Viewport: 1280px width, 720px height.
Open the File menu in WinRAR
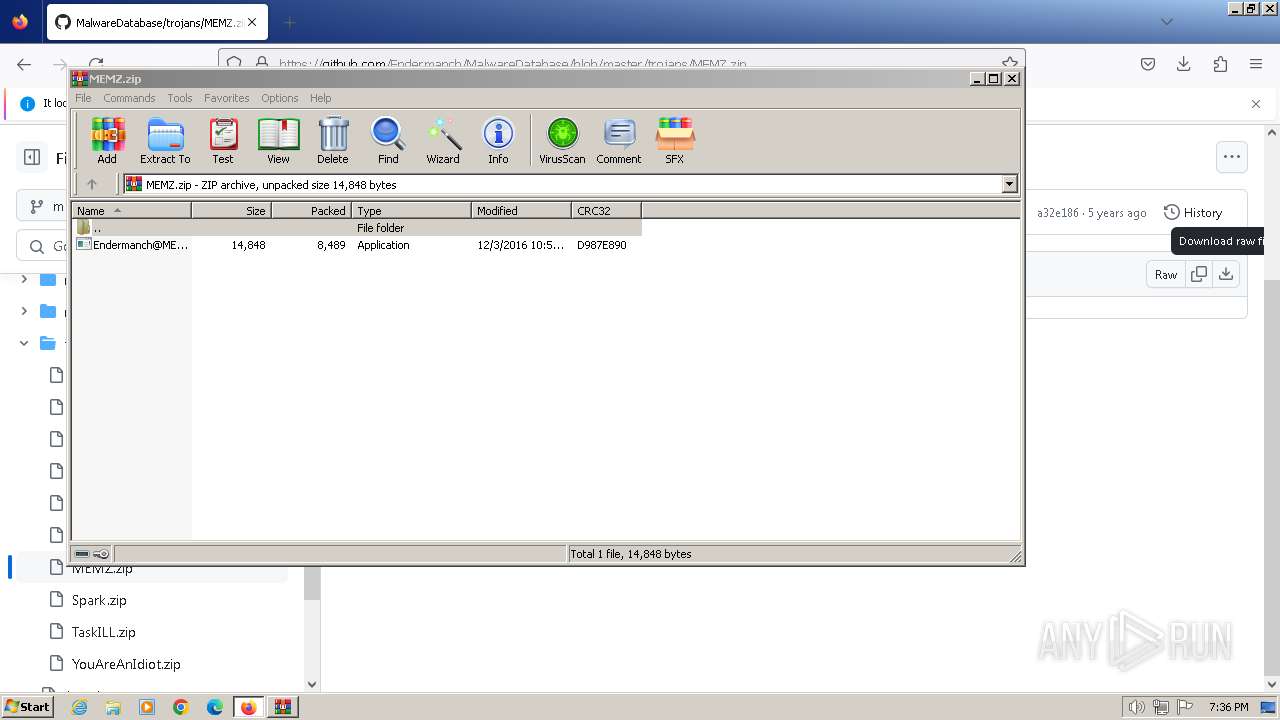point(83,98)
